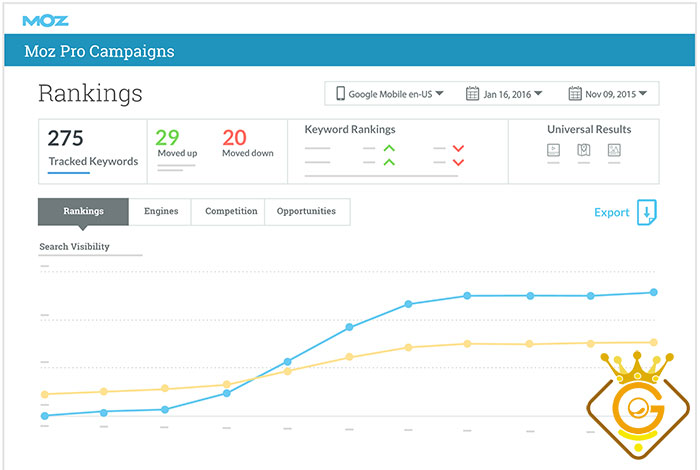Image resolution: width=700 pixels, height=470 pixels.
Task: Click the top green up arrow in Keyword Rankings
Action: pyautogui.click(x=389, y=148)
